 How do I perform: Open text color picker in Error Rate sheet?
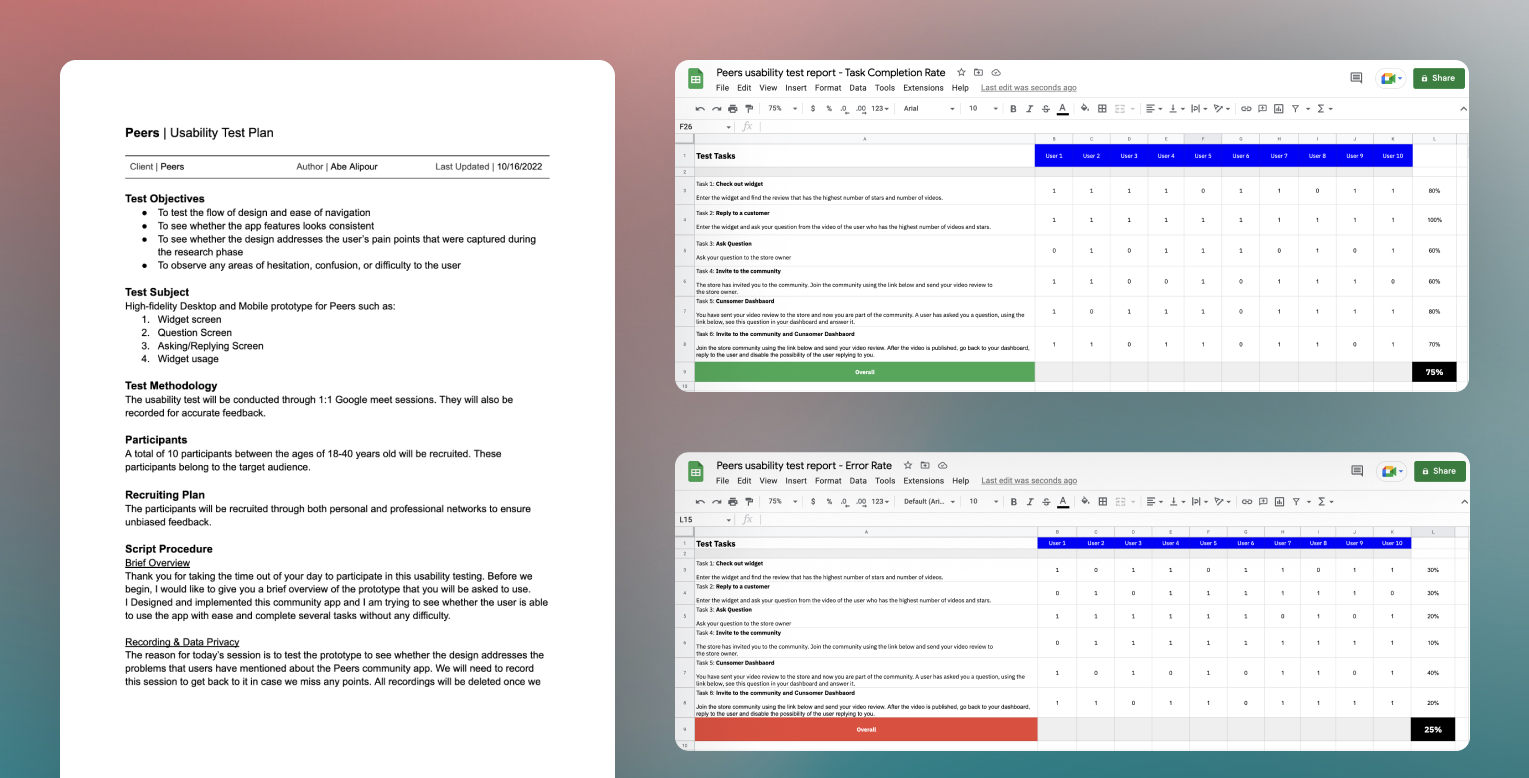pos(1063,501)
